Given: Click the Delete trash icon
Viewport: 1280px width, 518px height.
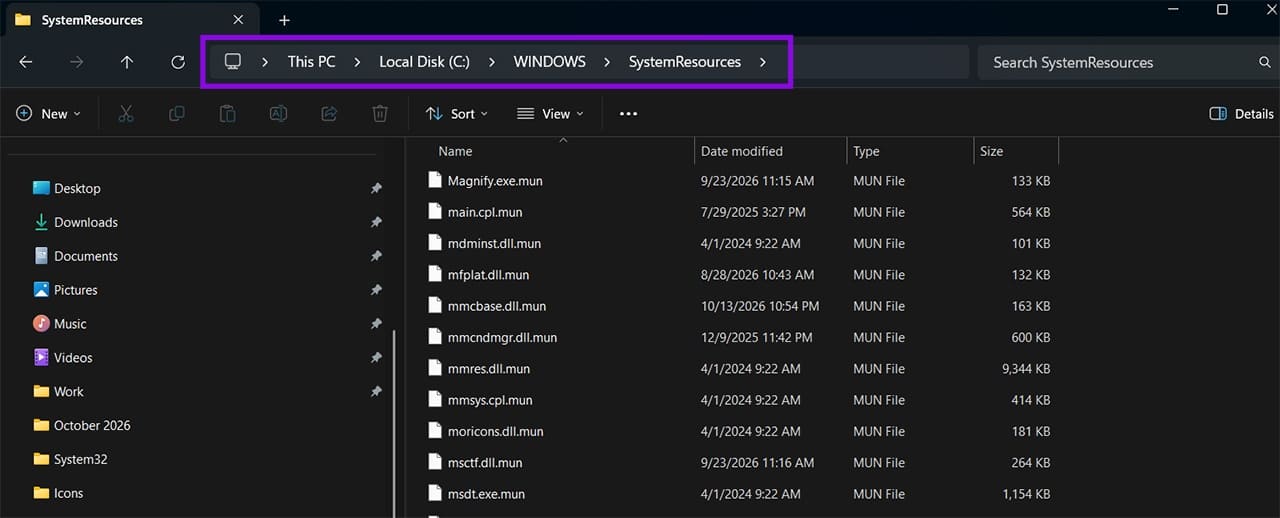Looking at the screenshot, I should (x=380, y=114).
